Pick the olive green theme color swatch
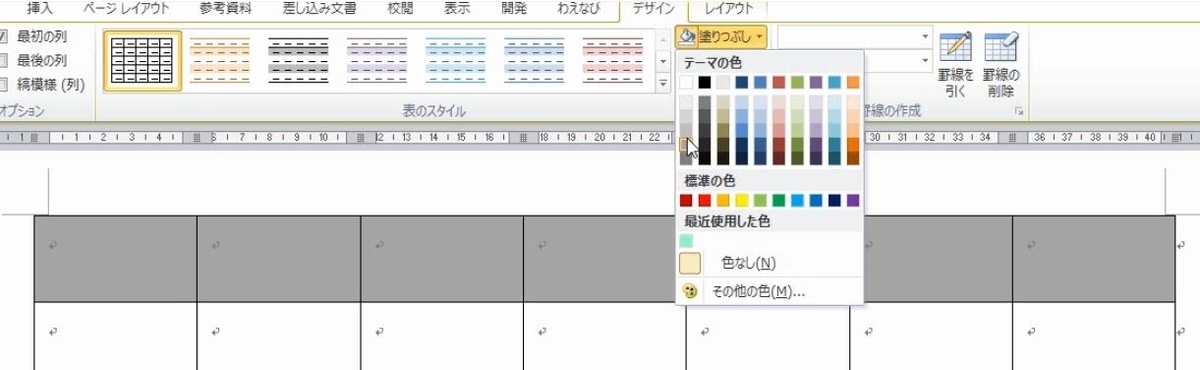Image resolution: width=1200 pixels, height=370 pixels. (797, 82)
